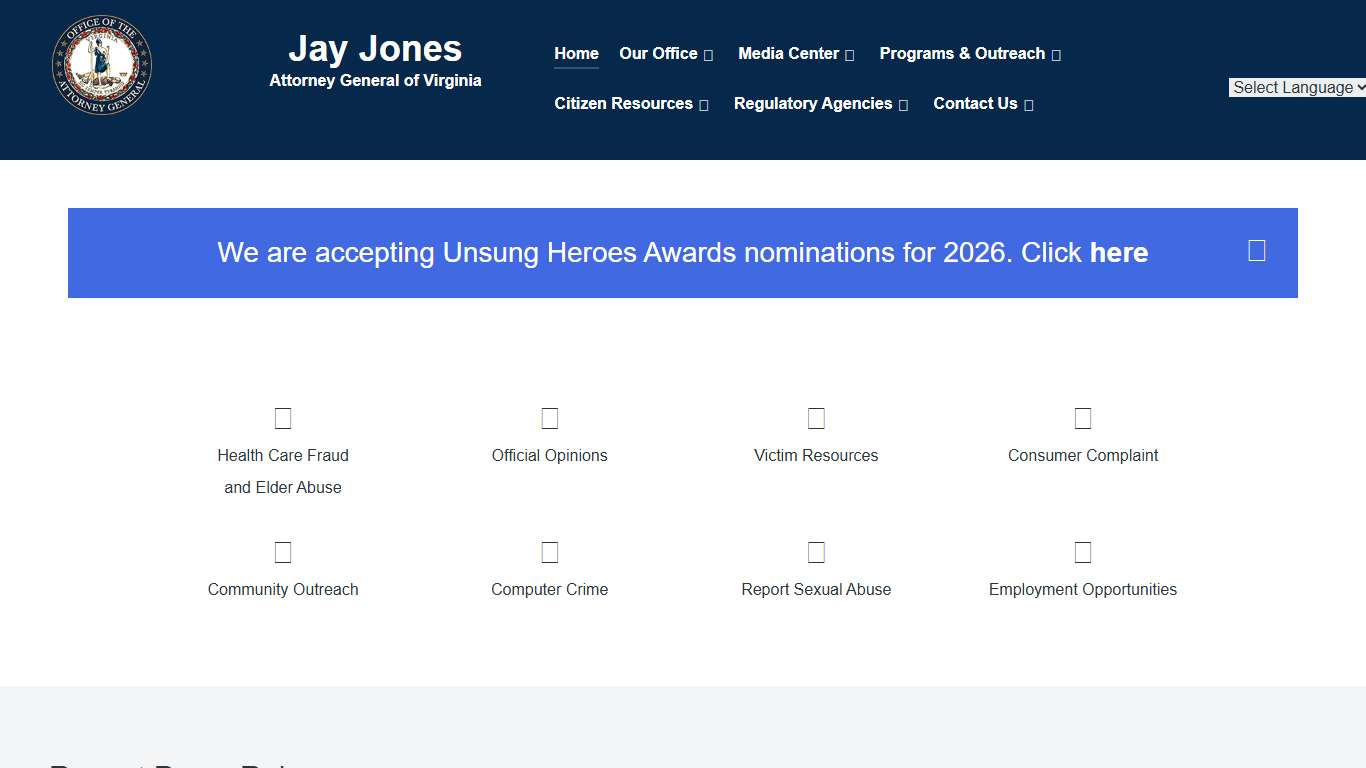The height and width of the screenshot is (768, 1366).
Task: Click the icon above Consumer Complaint
Action: click(1083, 418)
